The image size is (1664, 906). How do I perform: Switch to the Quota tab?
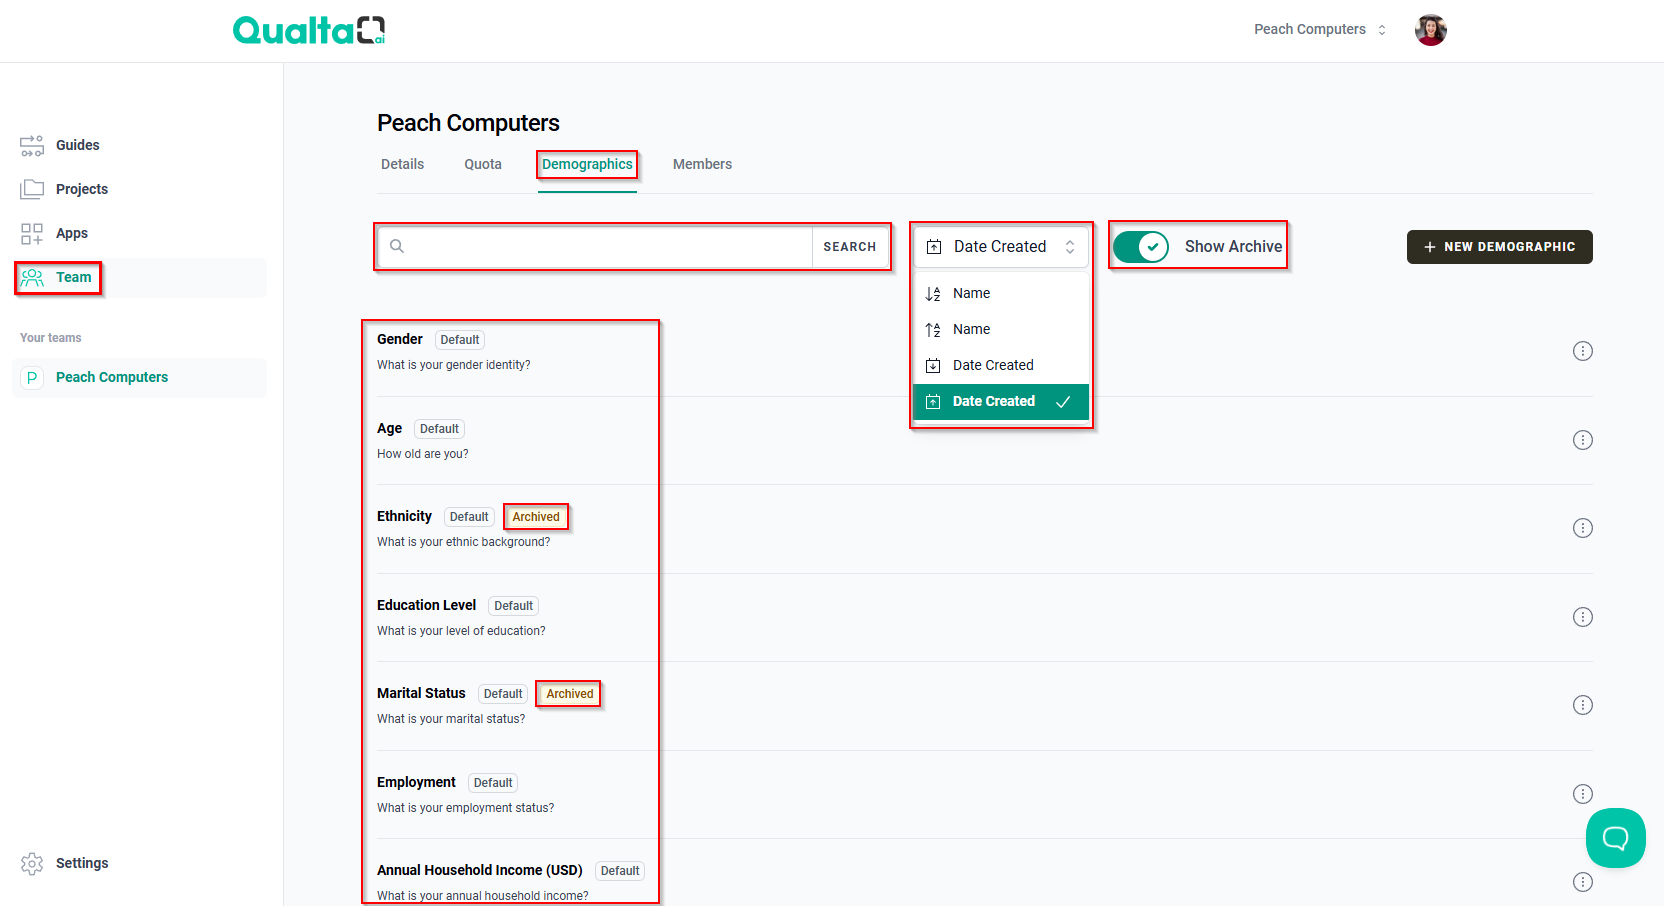(483, 164)
